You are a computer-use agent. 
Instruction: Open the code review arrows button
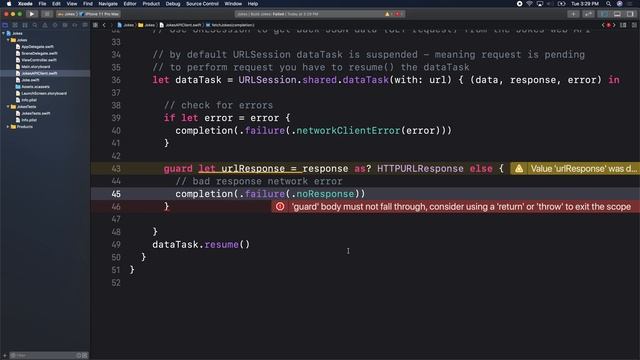(x=588, y=14)
